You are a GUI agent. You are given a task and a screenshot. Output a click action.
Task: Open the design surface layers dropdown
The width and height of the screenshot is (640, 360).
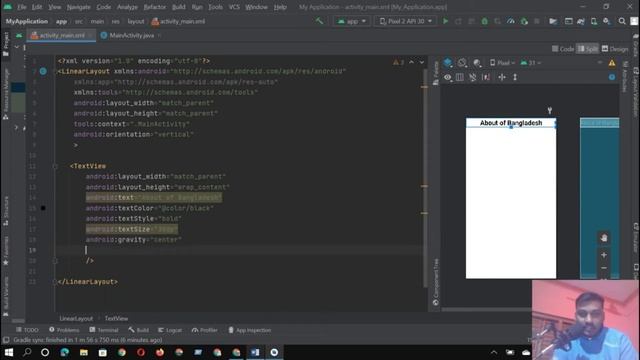pyautogui.click(x=448, y=63)
